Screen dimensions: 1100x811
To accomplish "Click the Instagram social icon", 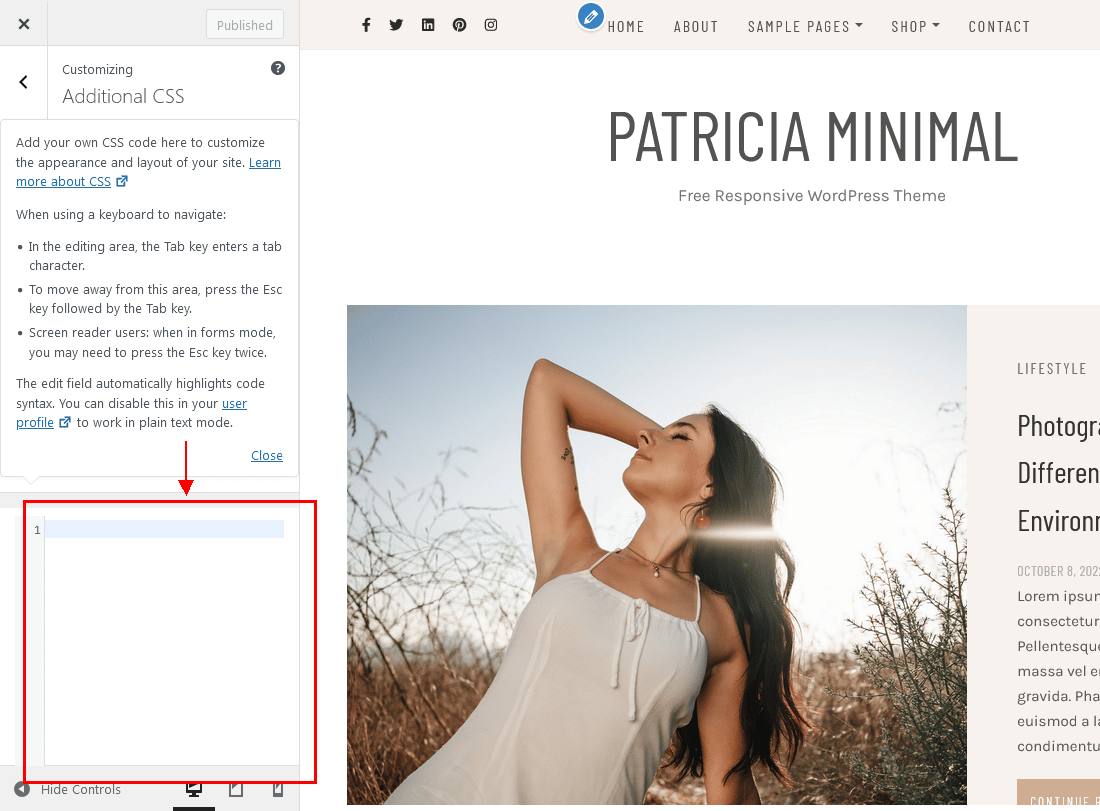I will (x=491, y=24).
